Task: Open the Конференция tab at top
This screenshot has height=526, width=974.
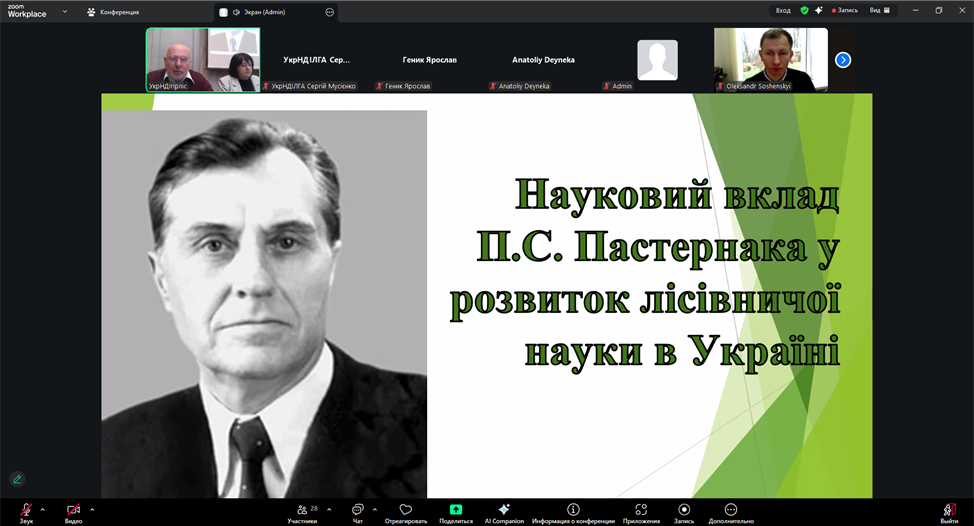Action: pyautogui.click(x=113, y=12)
